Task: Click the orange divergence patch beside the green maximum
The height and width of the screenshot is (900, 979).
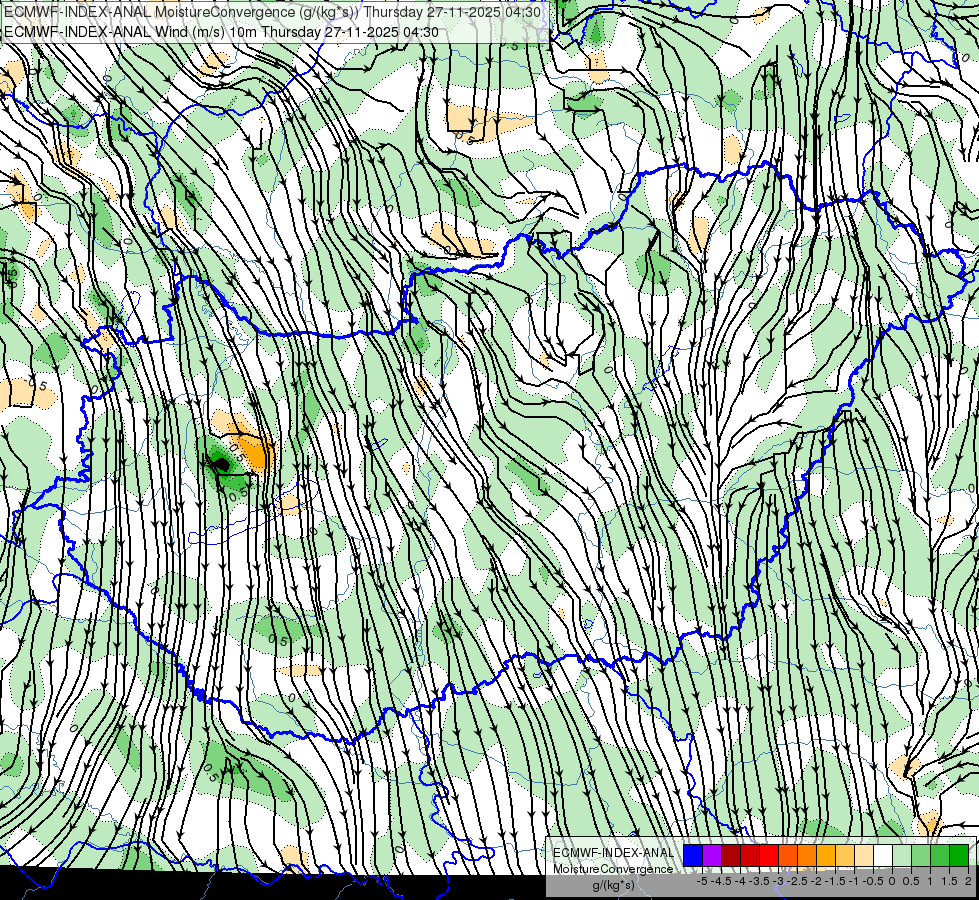Action: [259, 451]
